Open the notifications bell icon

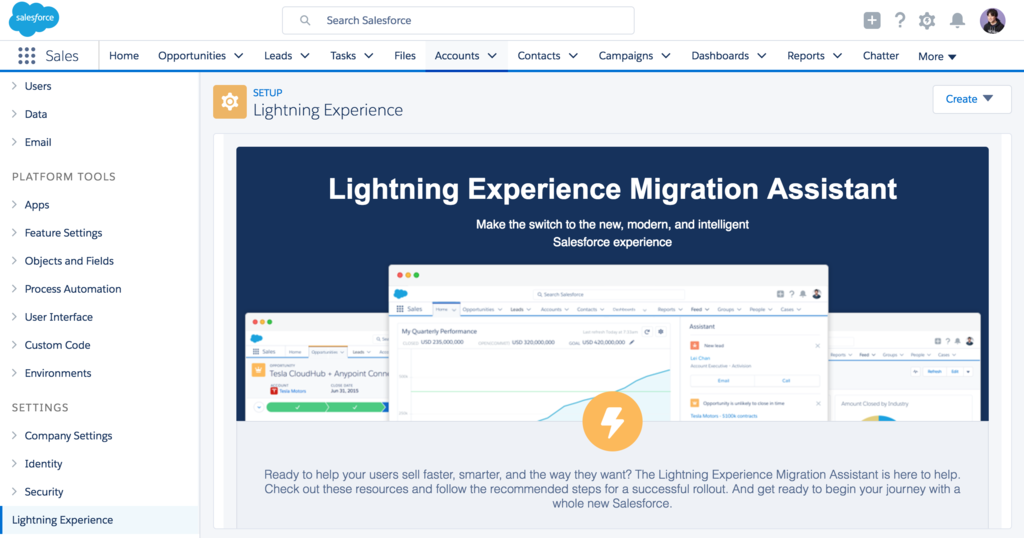coord(957,20)
